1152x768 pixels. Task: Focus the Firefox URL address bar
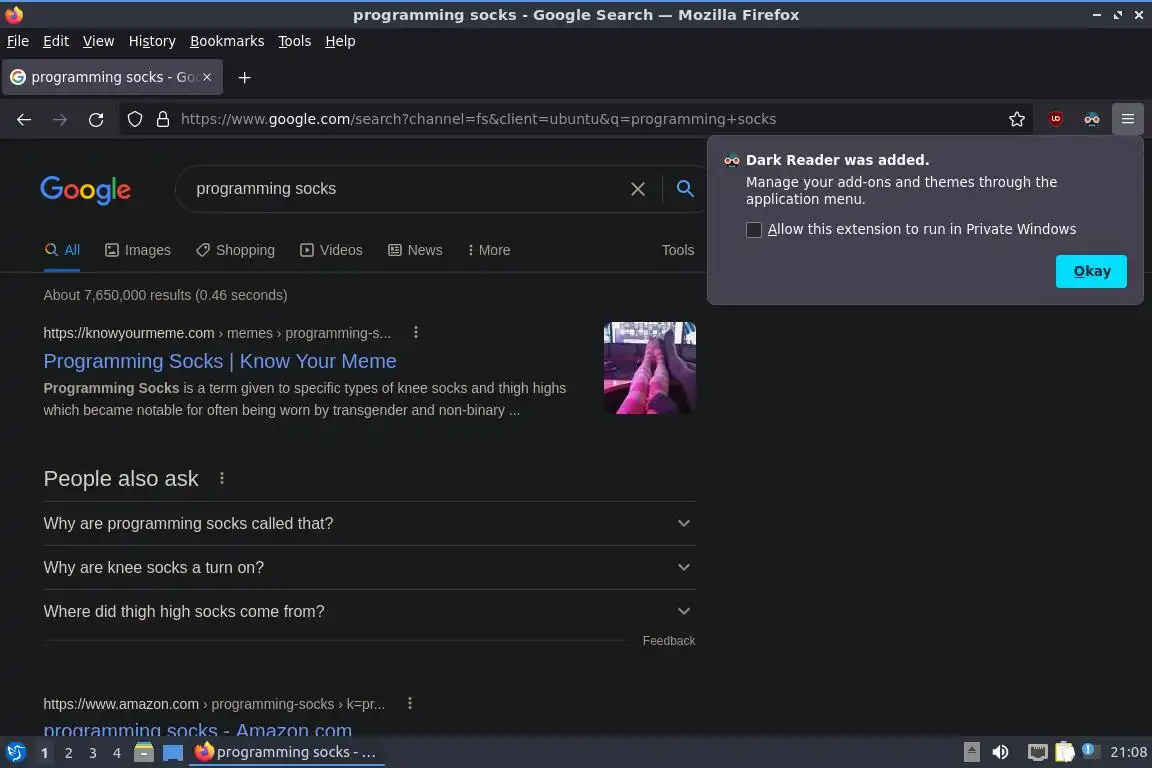pos(588,119)
